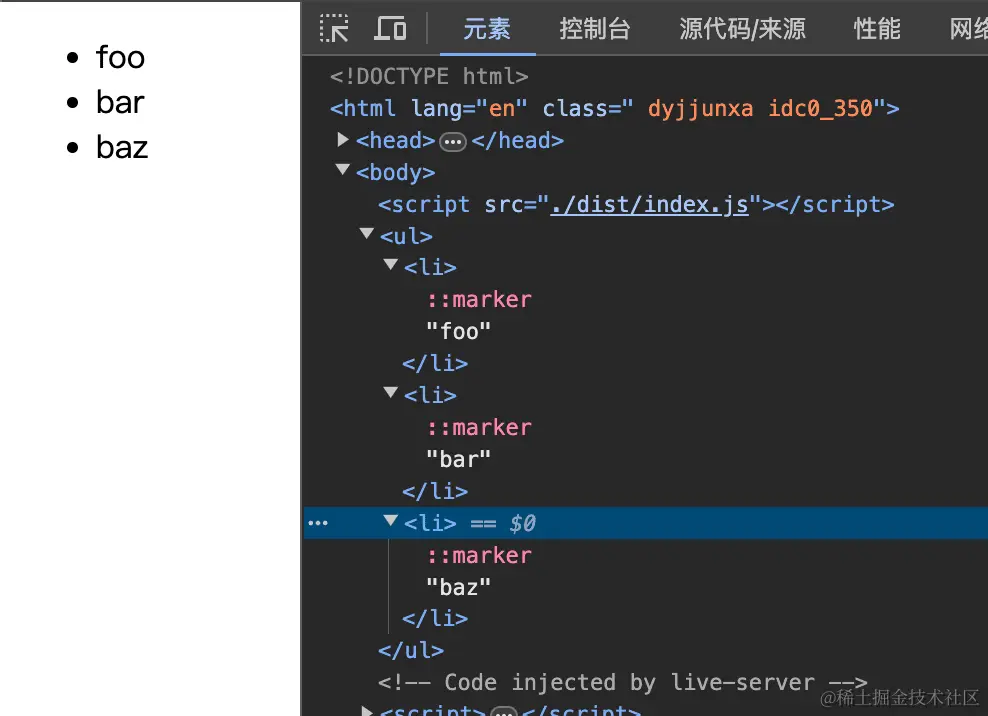The width and height of the screenshot is (988, 716).
Task: Toggle the device toolbar icon
Action: (x=390, y=28)
